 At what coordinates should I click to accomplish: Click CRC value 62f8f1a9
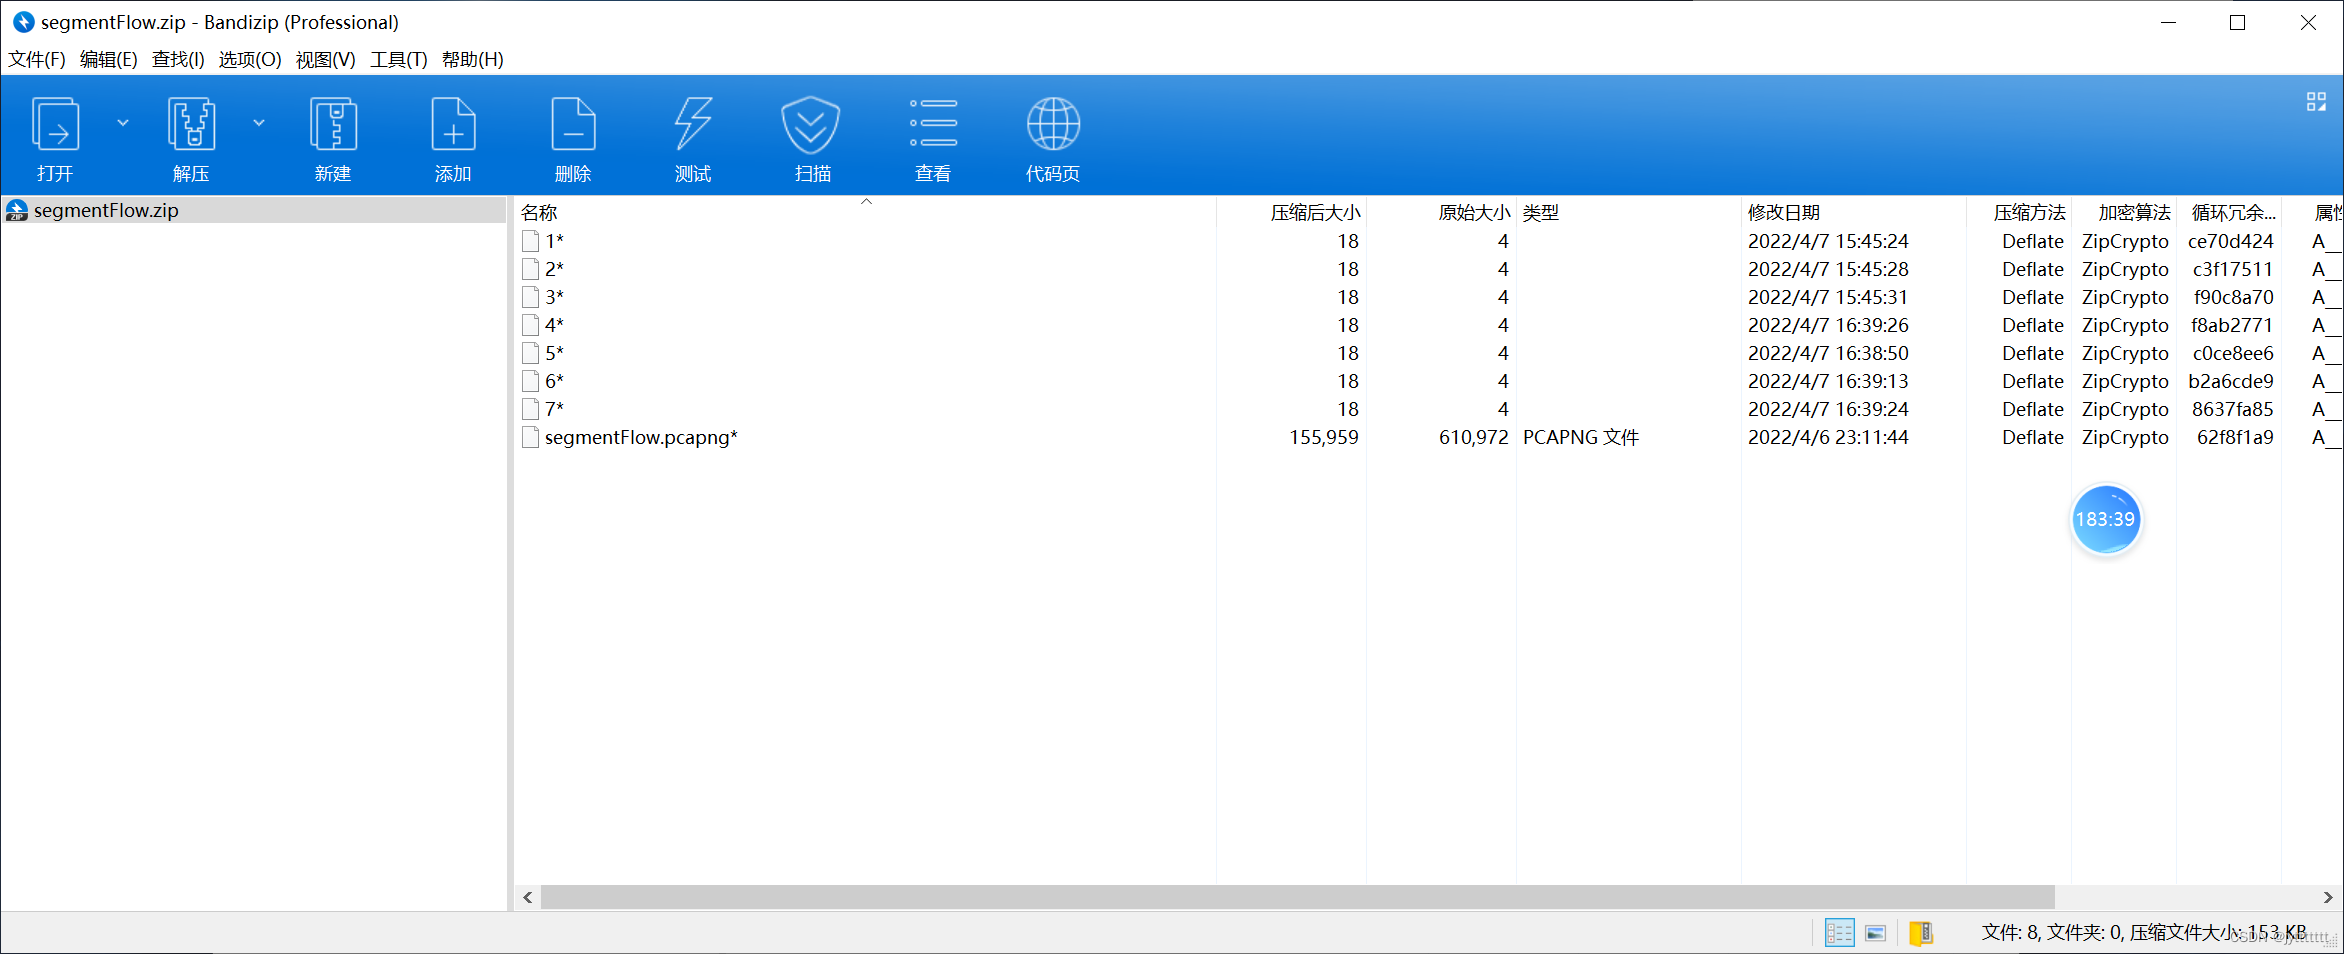(2235, 437)
